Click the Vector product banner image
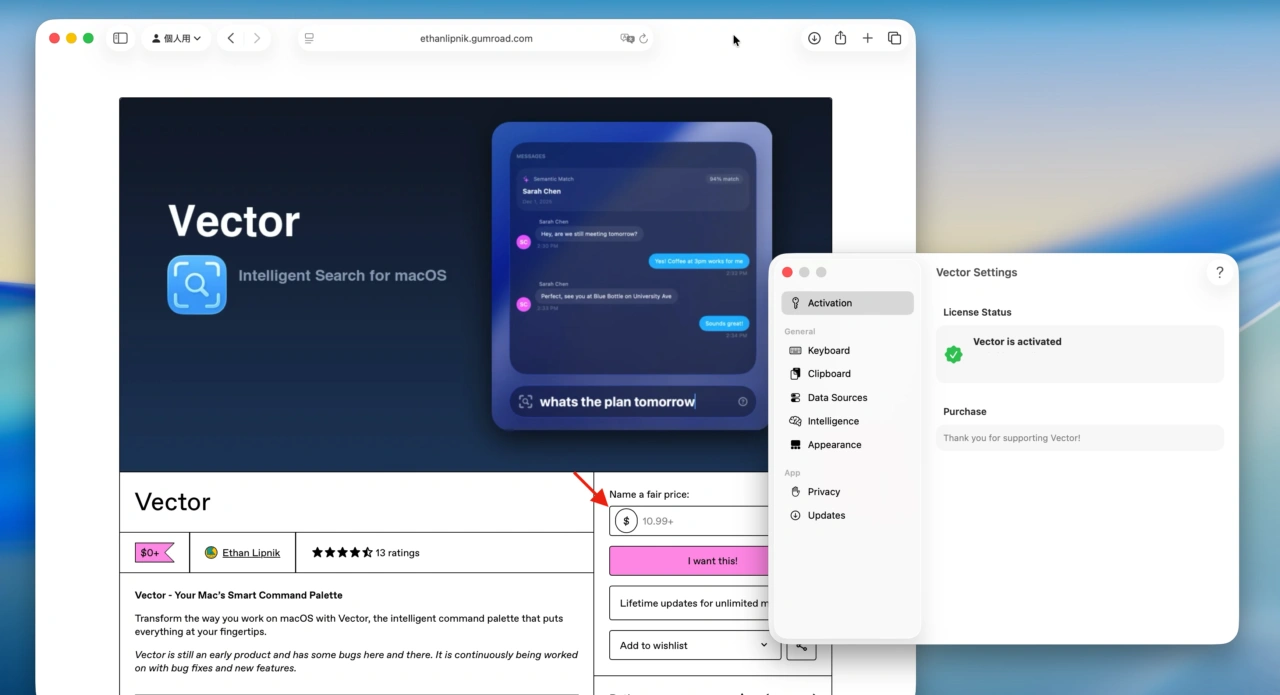Screen dimensions: 1280x695 [x=475, y=284]
